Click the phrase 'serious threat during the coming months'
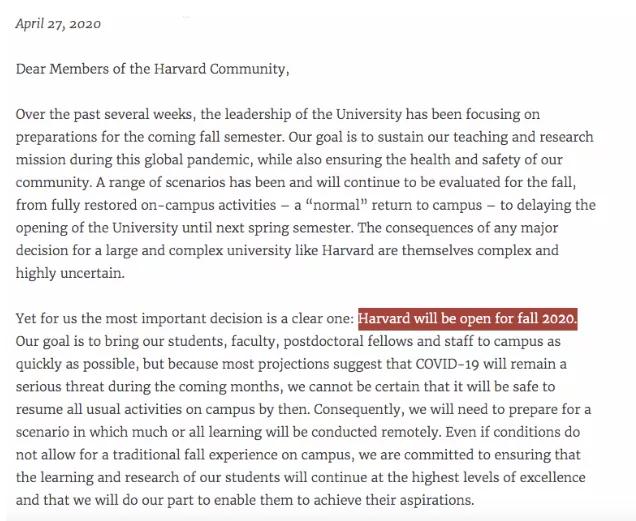 148,387
